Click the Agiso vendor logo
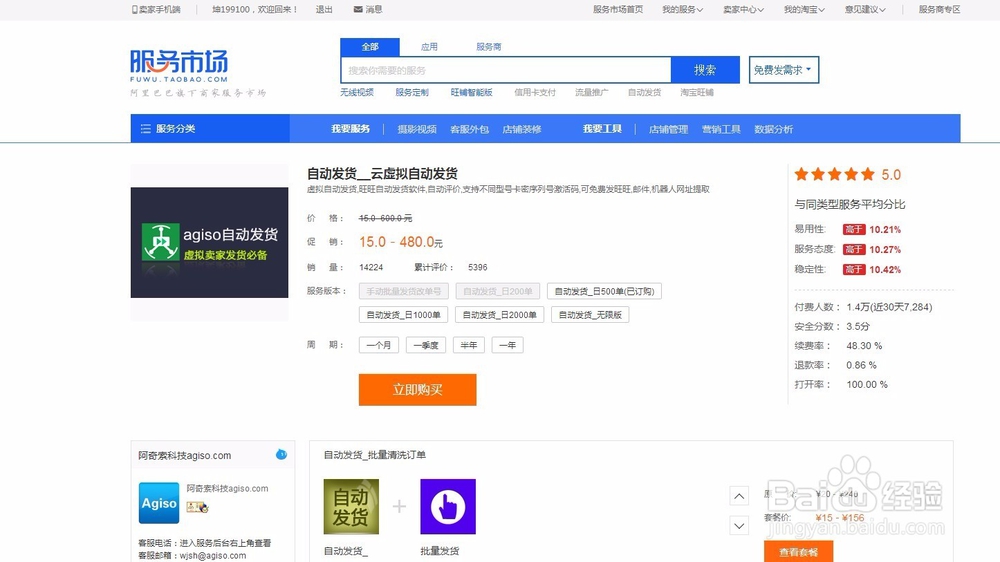The height and width of the screenshot is (562, 1000). coord(159,503)
